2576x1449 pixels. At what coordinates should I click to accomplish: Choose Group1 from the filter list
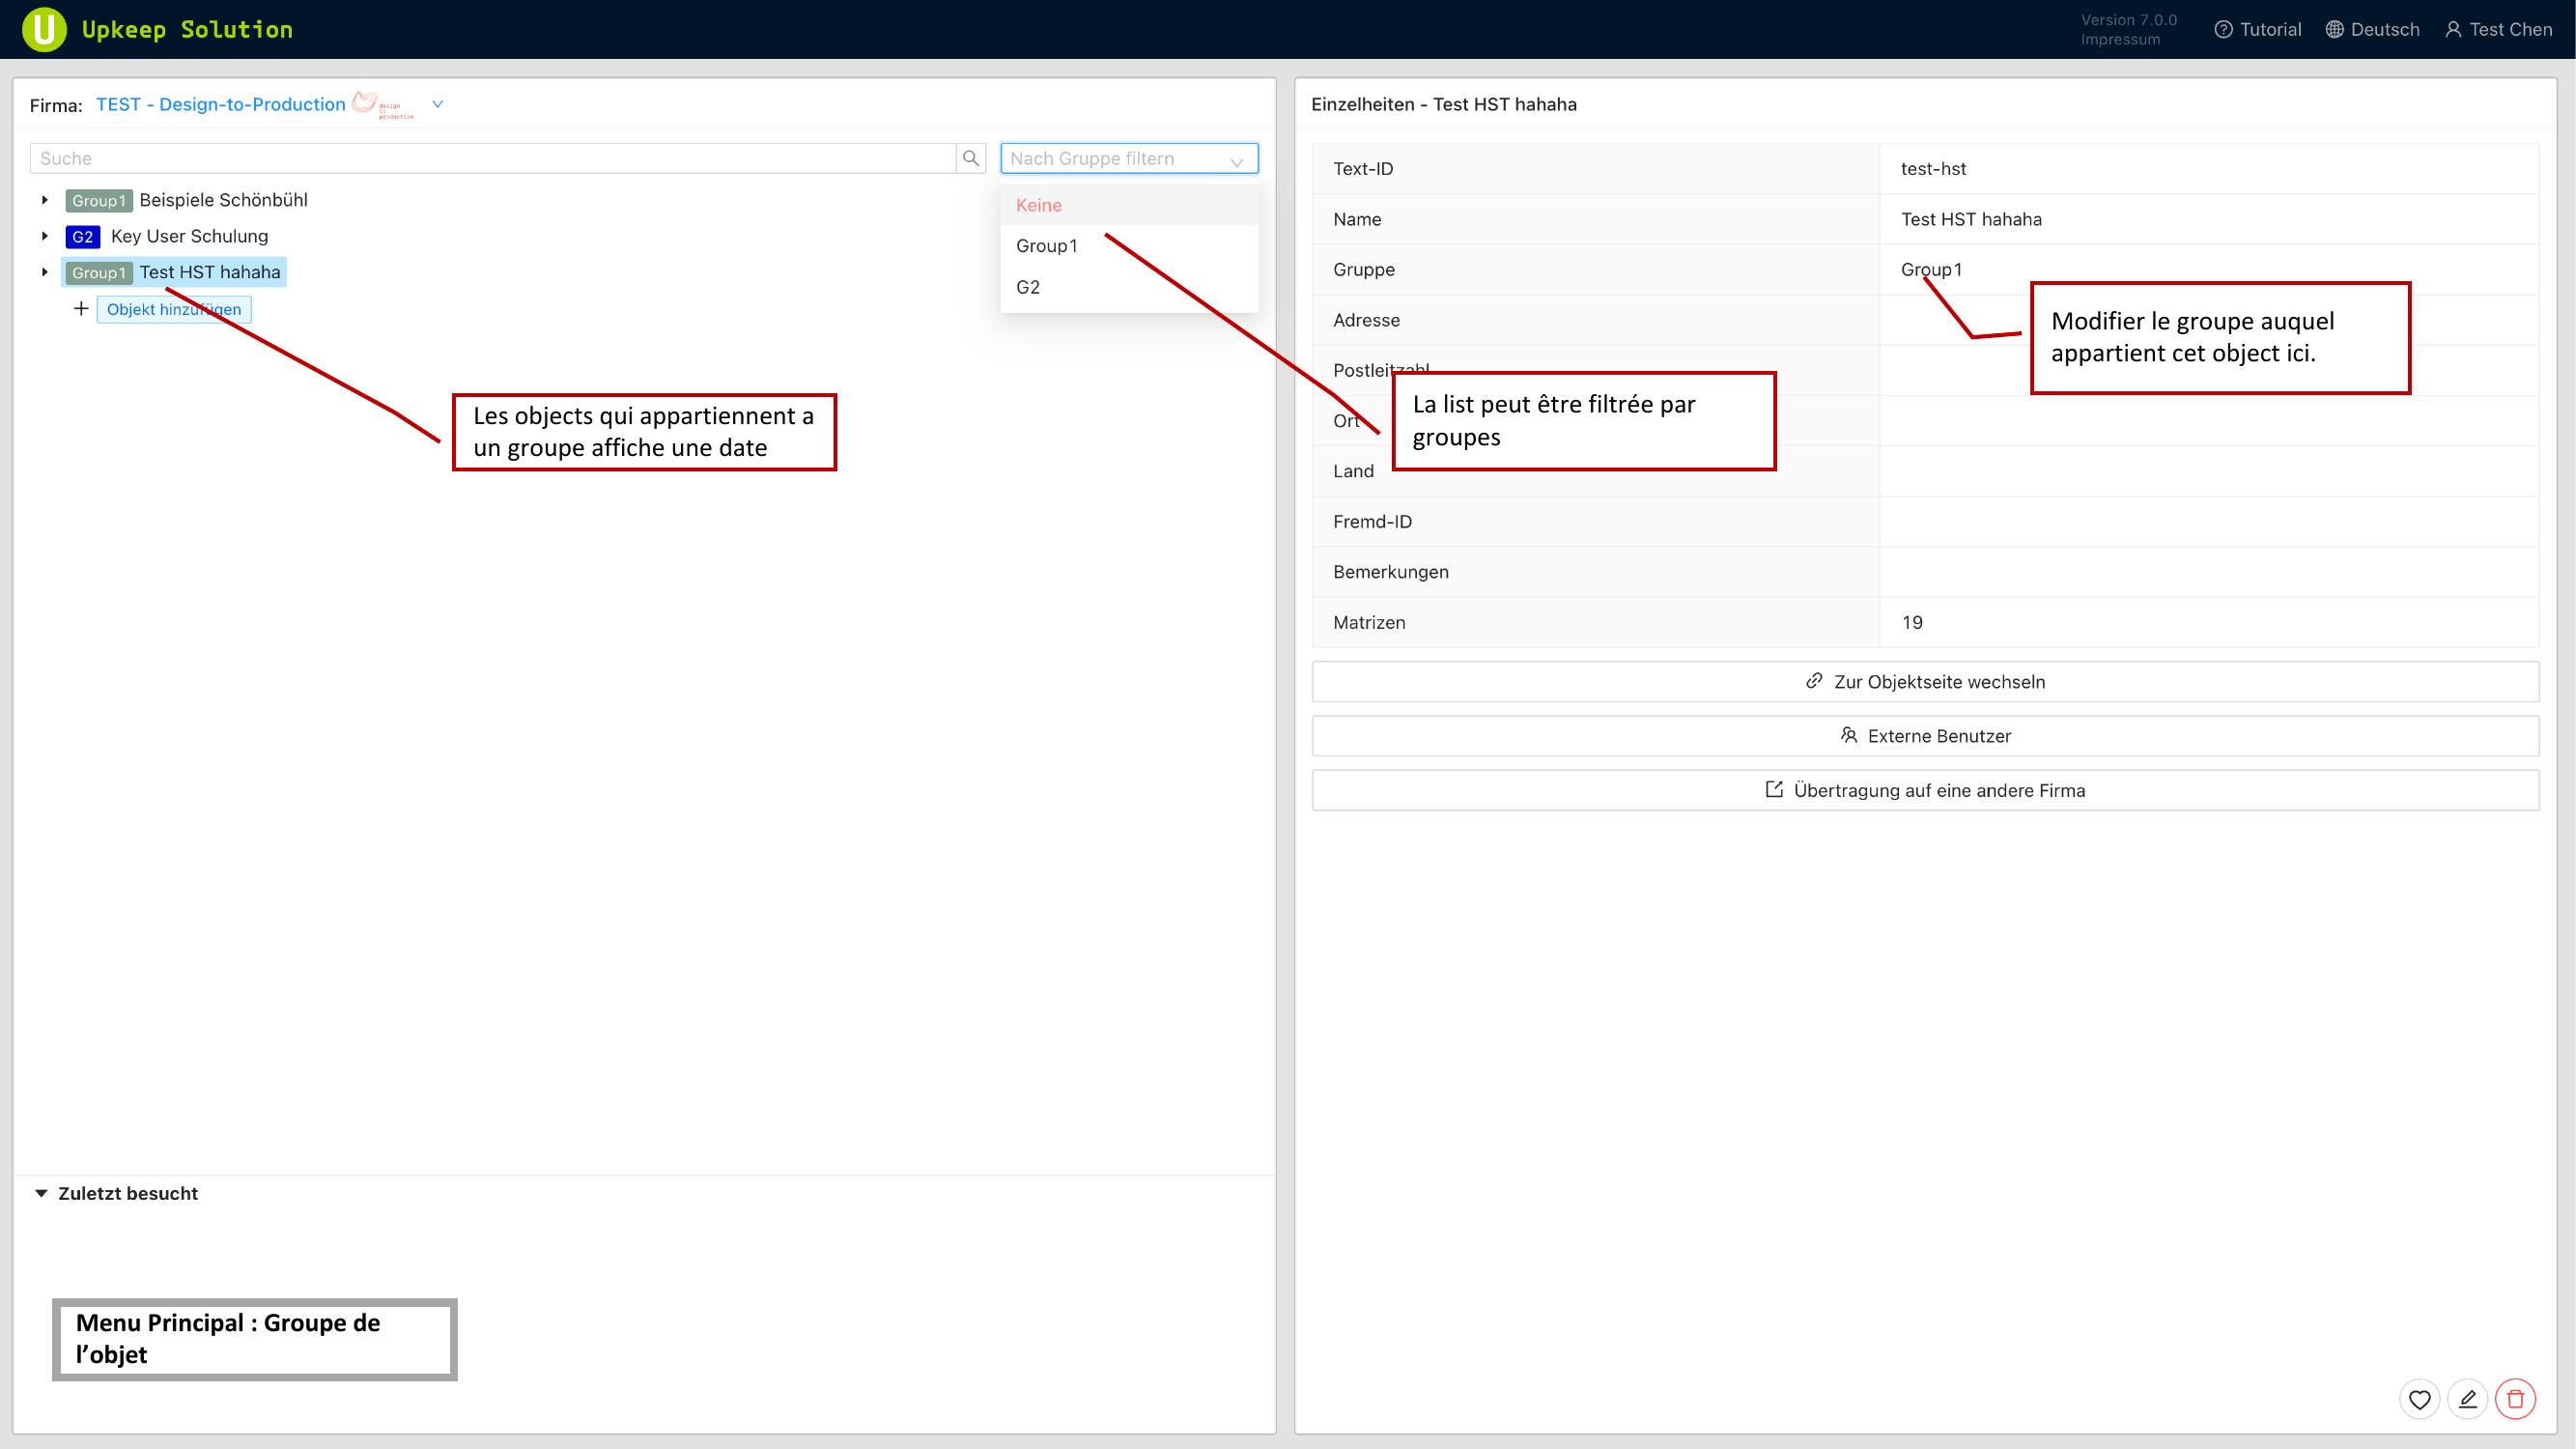point(1046,246)
